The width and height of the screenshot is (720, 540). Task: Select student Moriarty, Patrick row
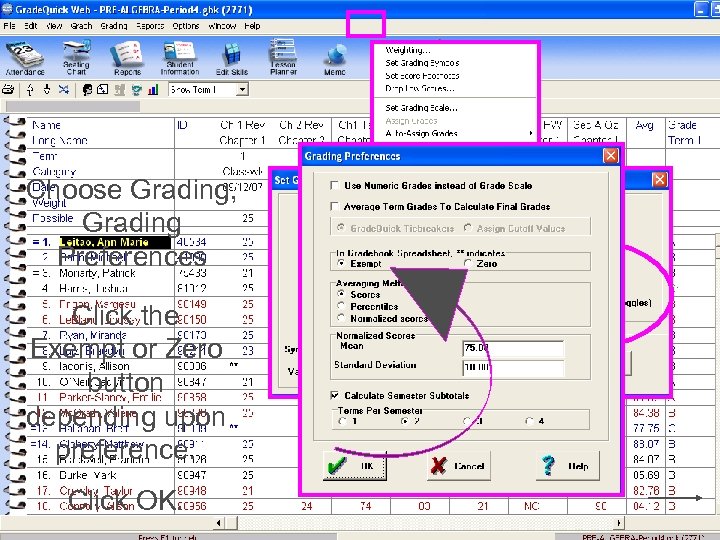coord(97,273)
